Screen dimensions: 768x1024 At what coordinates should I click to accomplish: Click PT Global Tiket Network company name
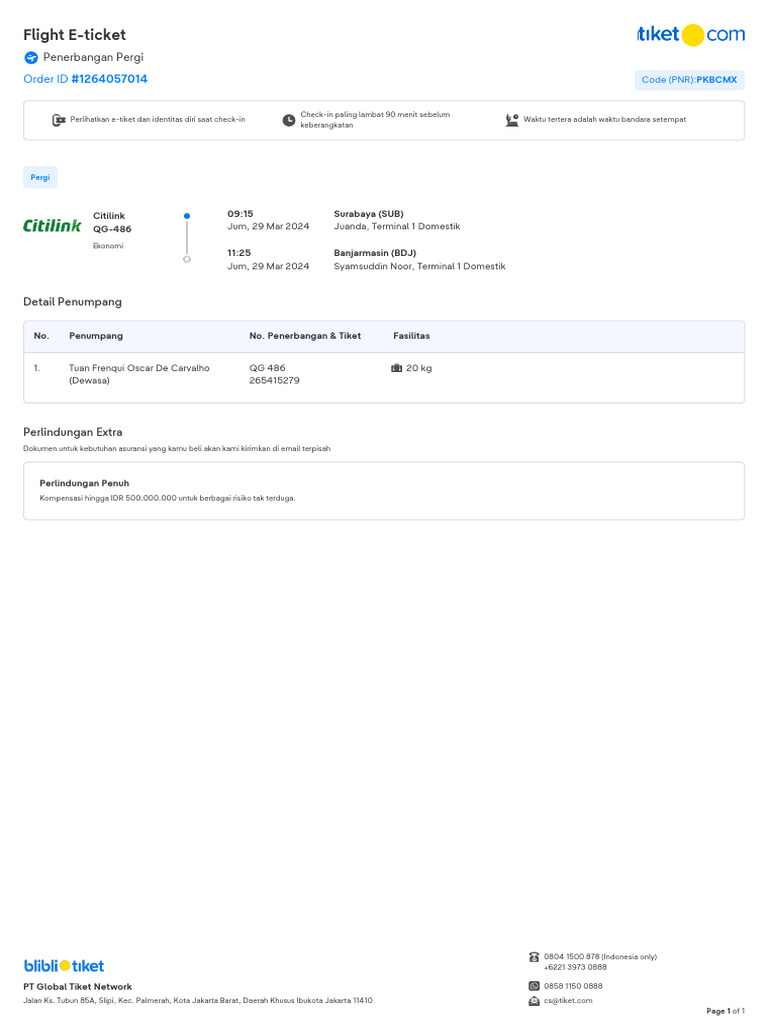tap(78, 987)
